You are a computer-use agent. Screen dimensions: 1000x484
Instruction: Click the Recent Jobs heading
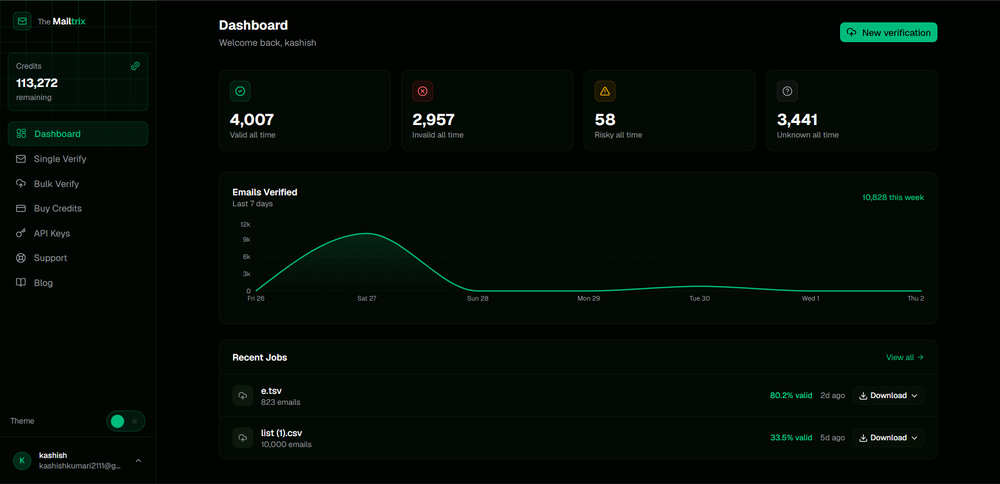click(x=260, y=357)
